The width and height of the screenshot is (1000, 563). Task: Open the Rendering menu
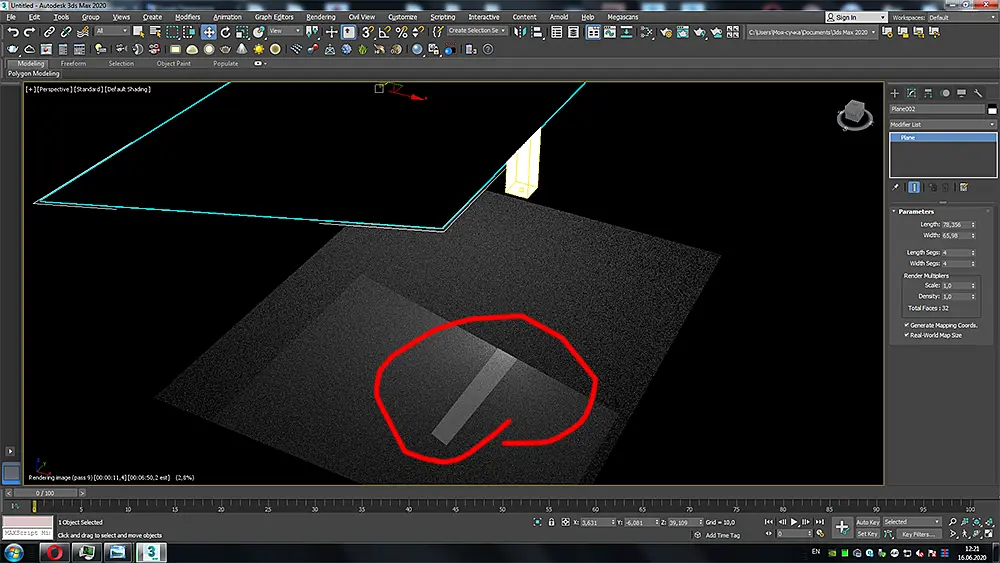click(x=321, y=17)
